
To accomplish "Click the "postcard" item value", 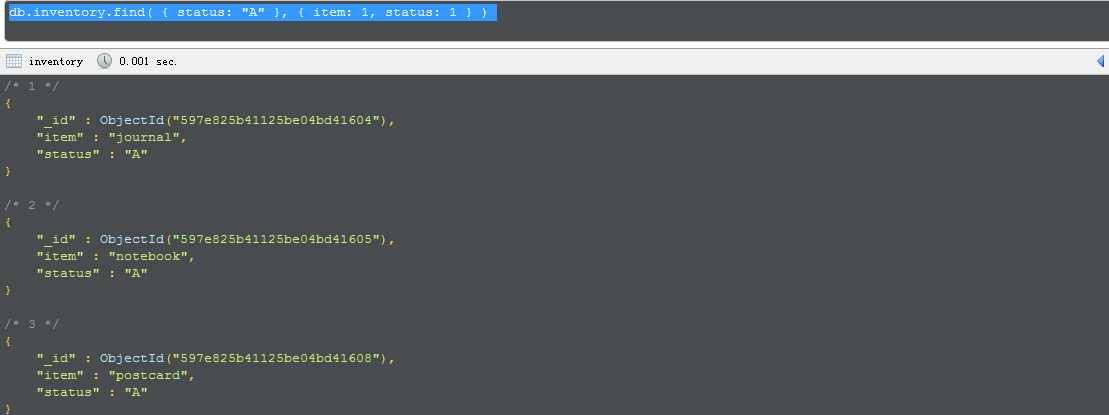I will click(x=148, y=375).
